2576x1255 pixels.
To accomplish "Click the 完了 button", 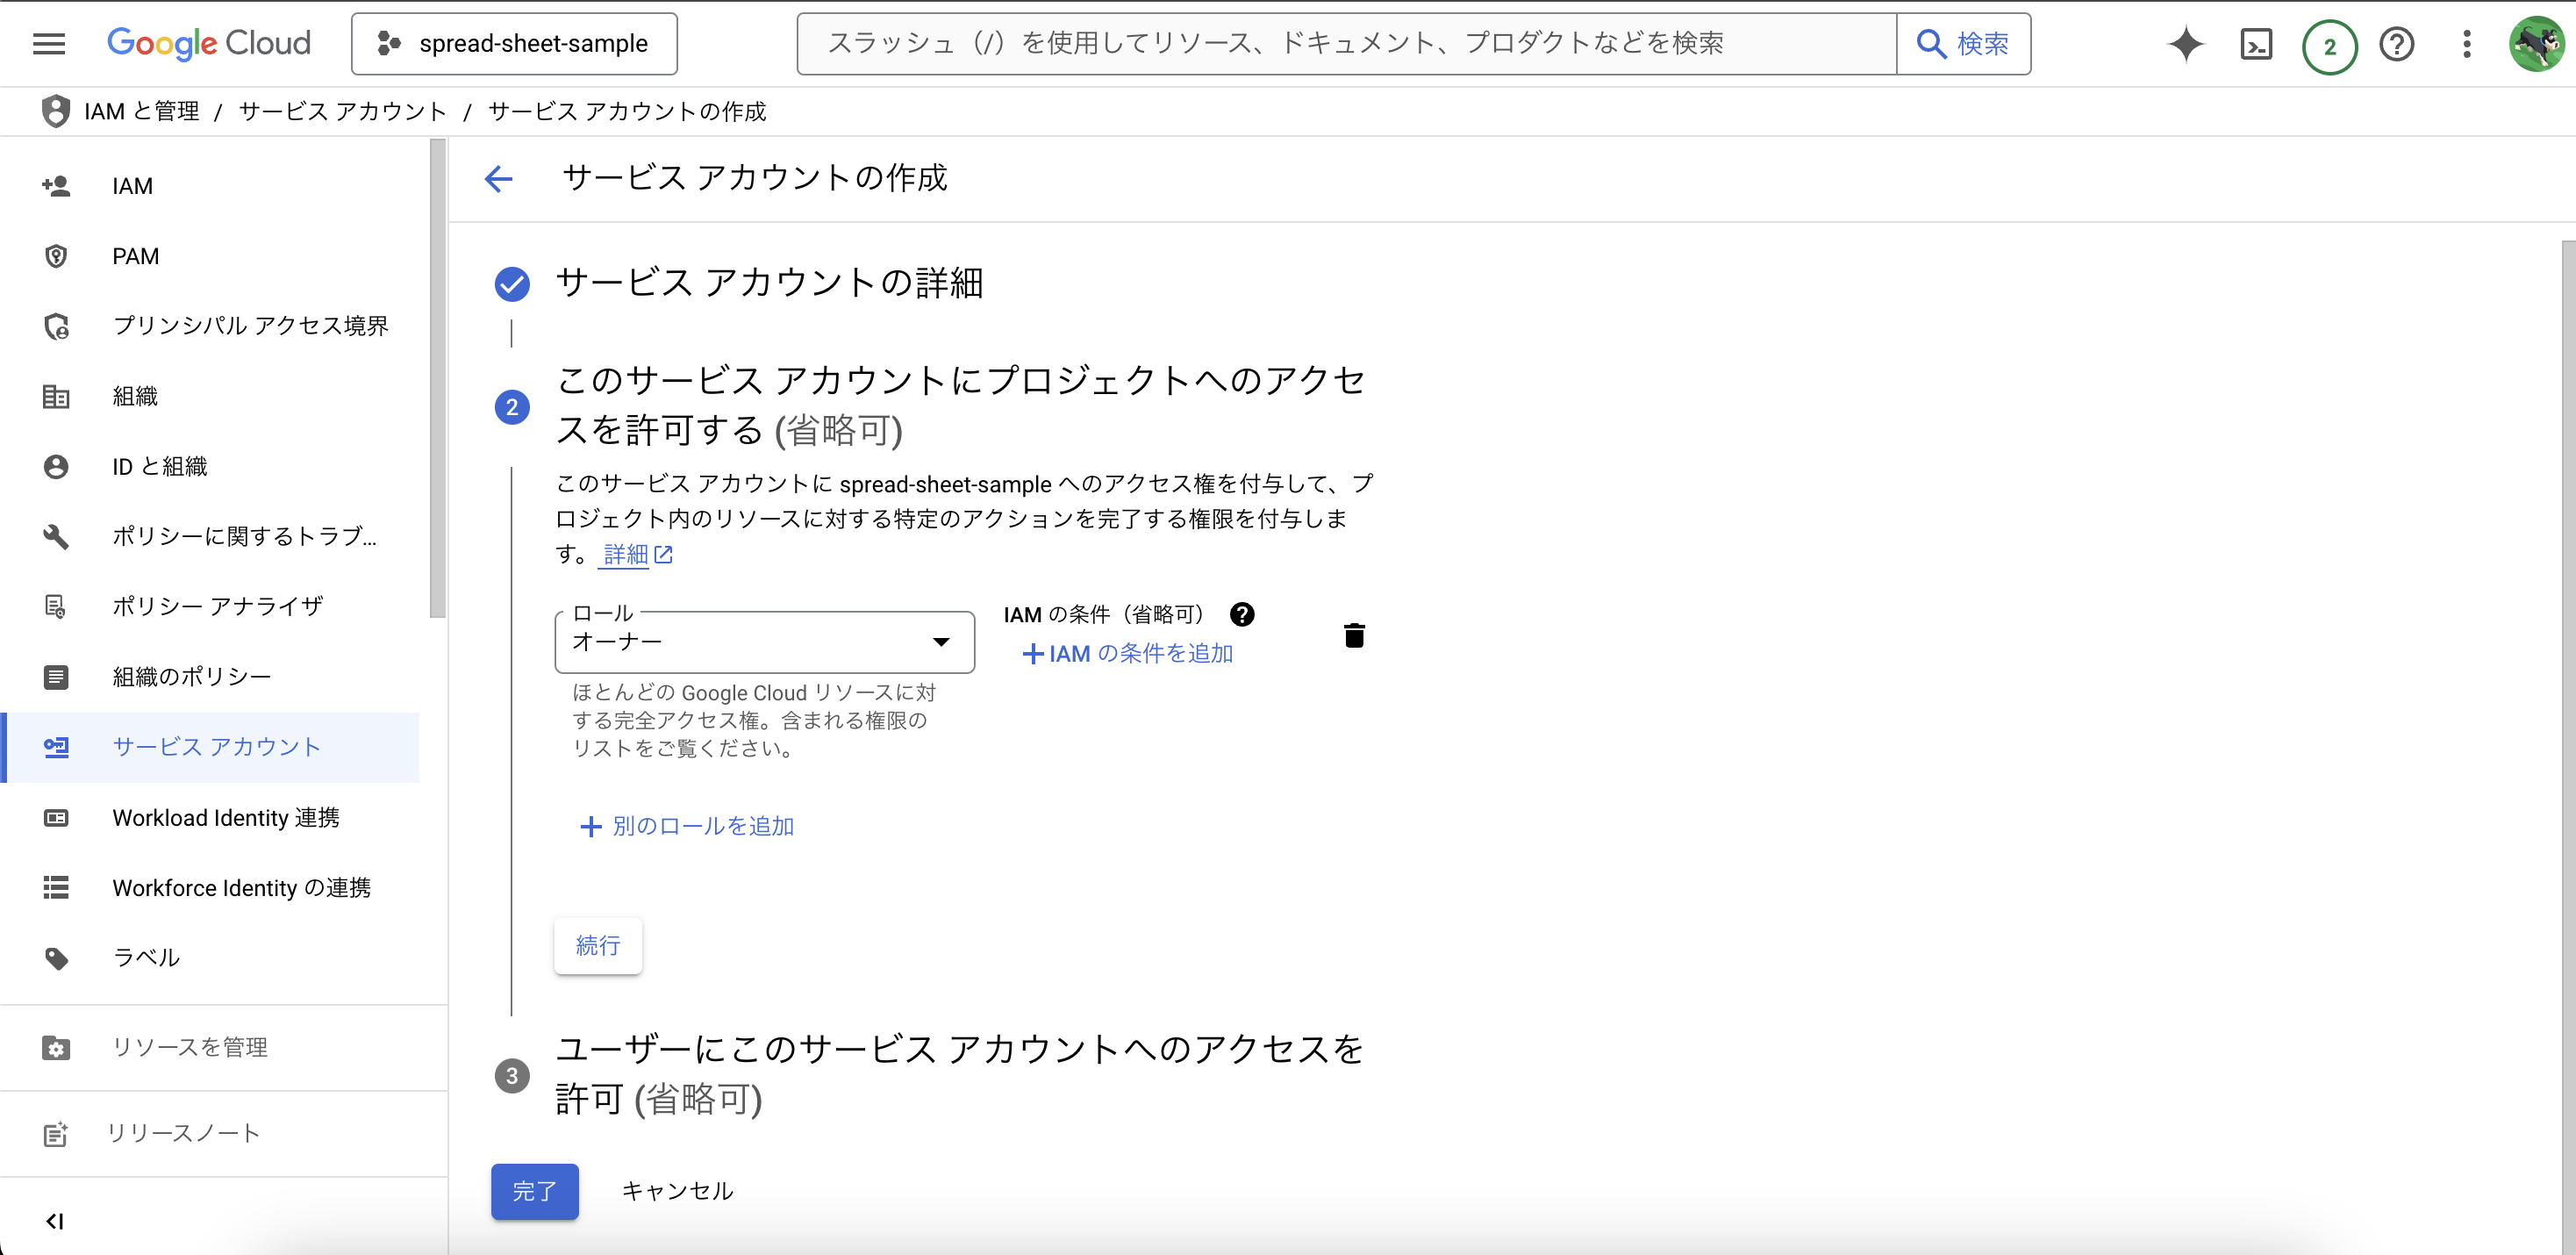I will 534,1191.
